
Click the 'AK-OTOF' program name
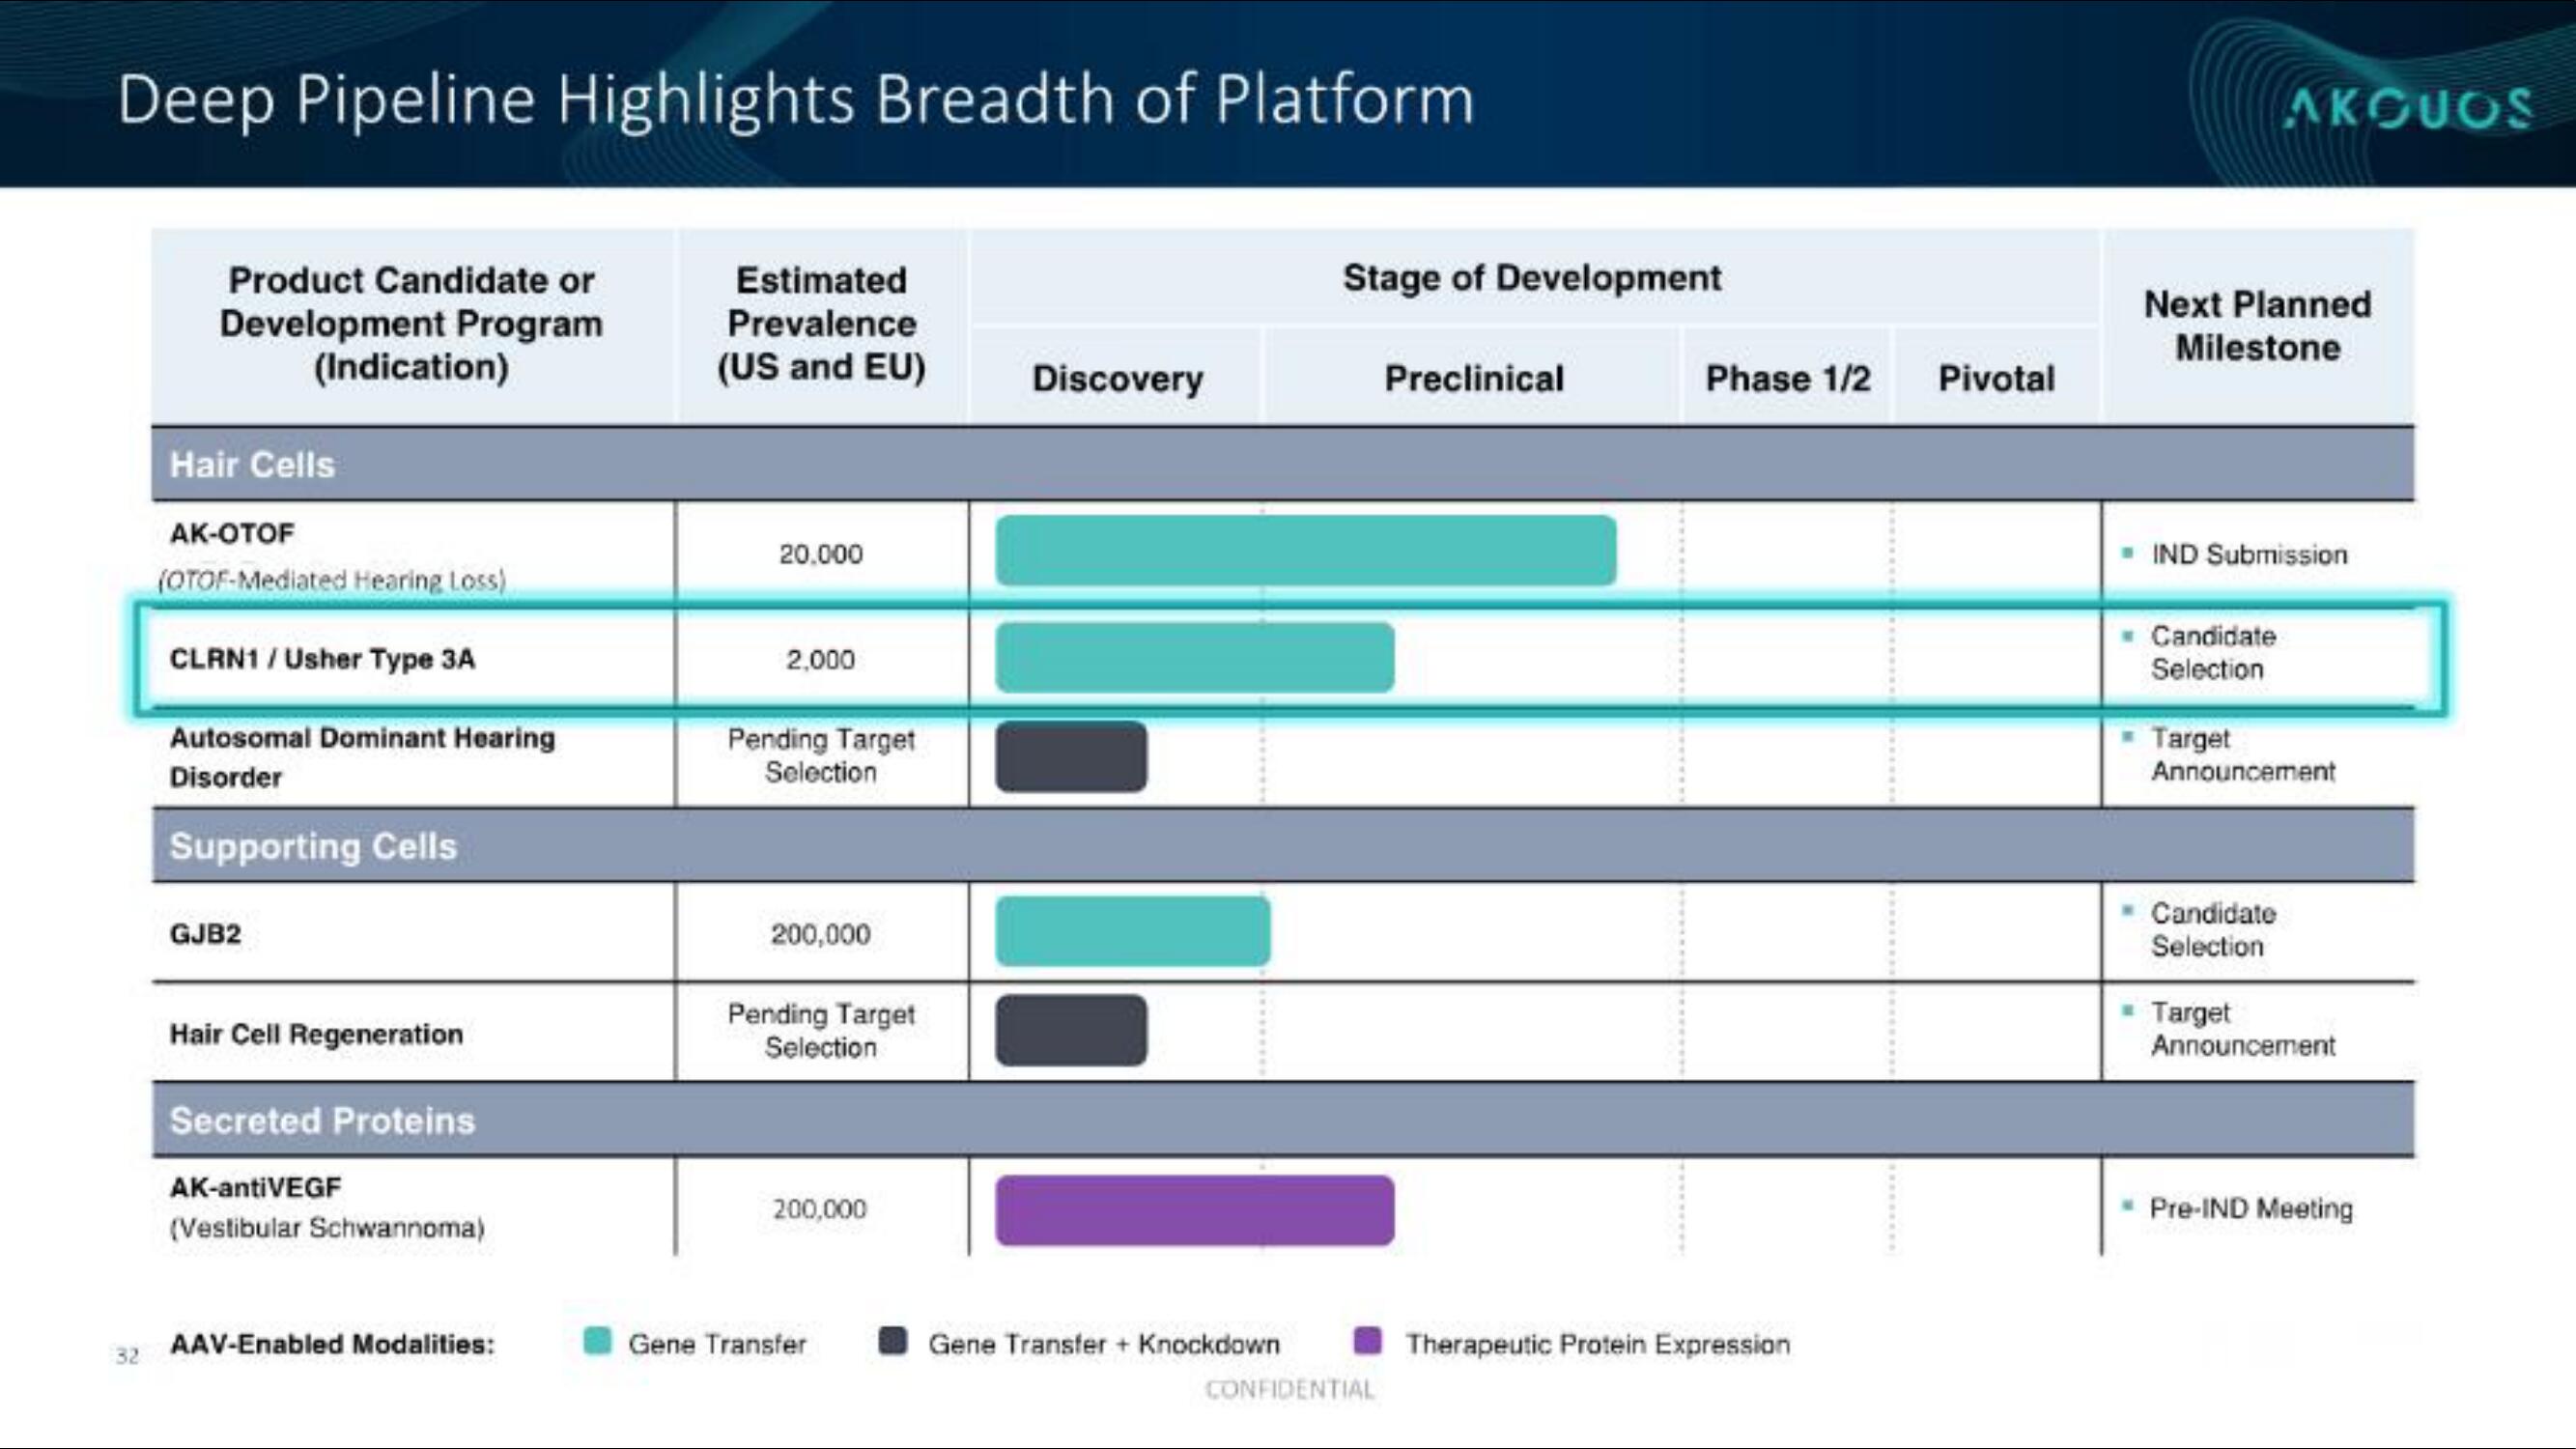click(x=232, y=533)
